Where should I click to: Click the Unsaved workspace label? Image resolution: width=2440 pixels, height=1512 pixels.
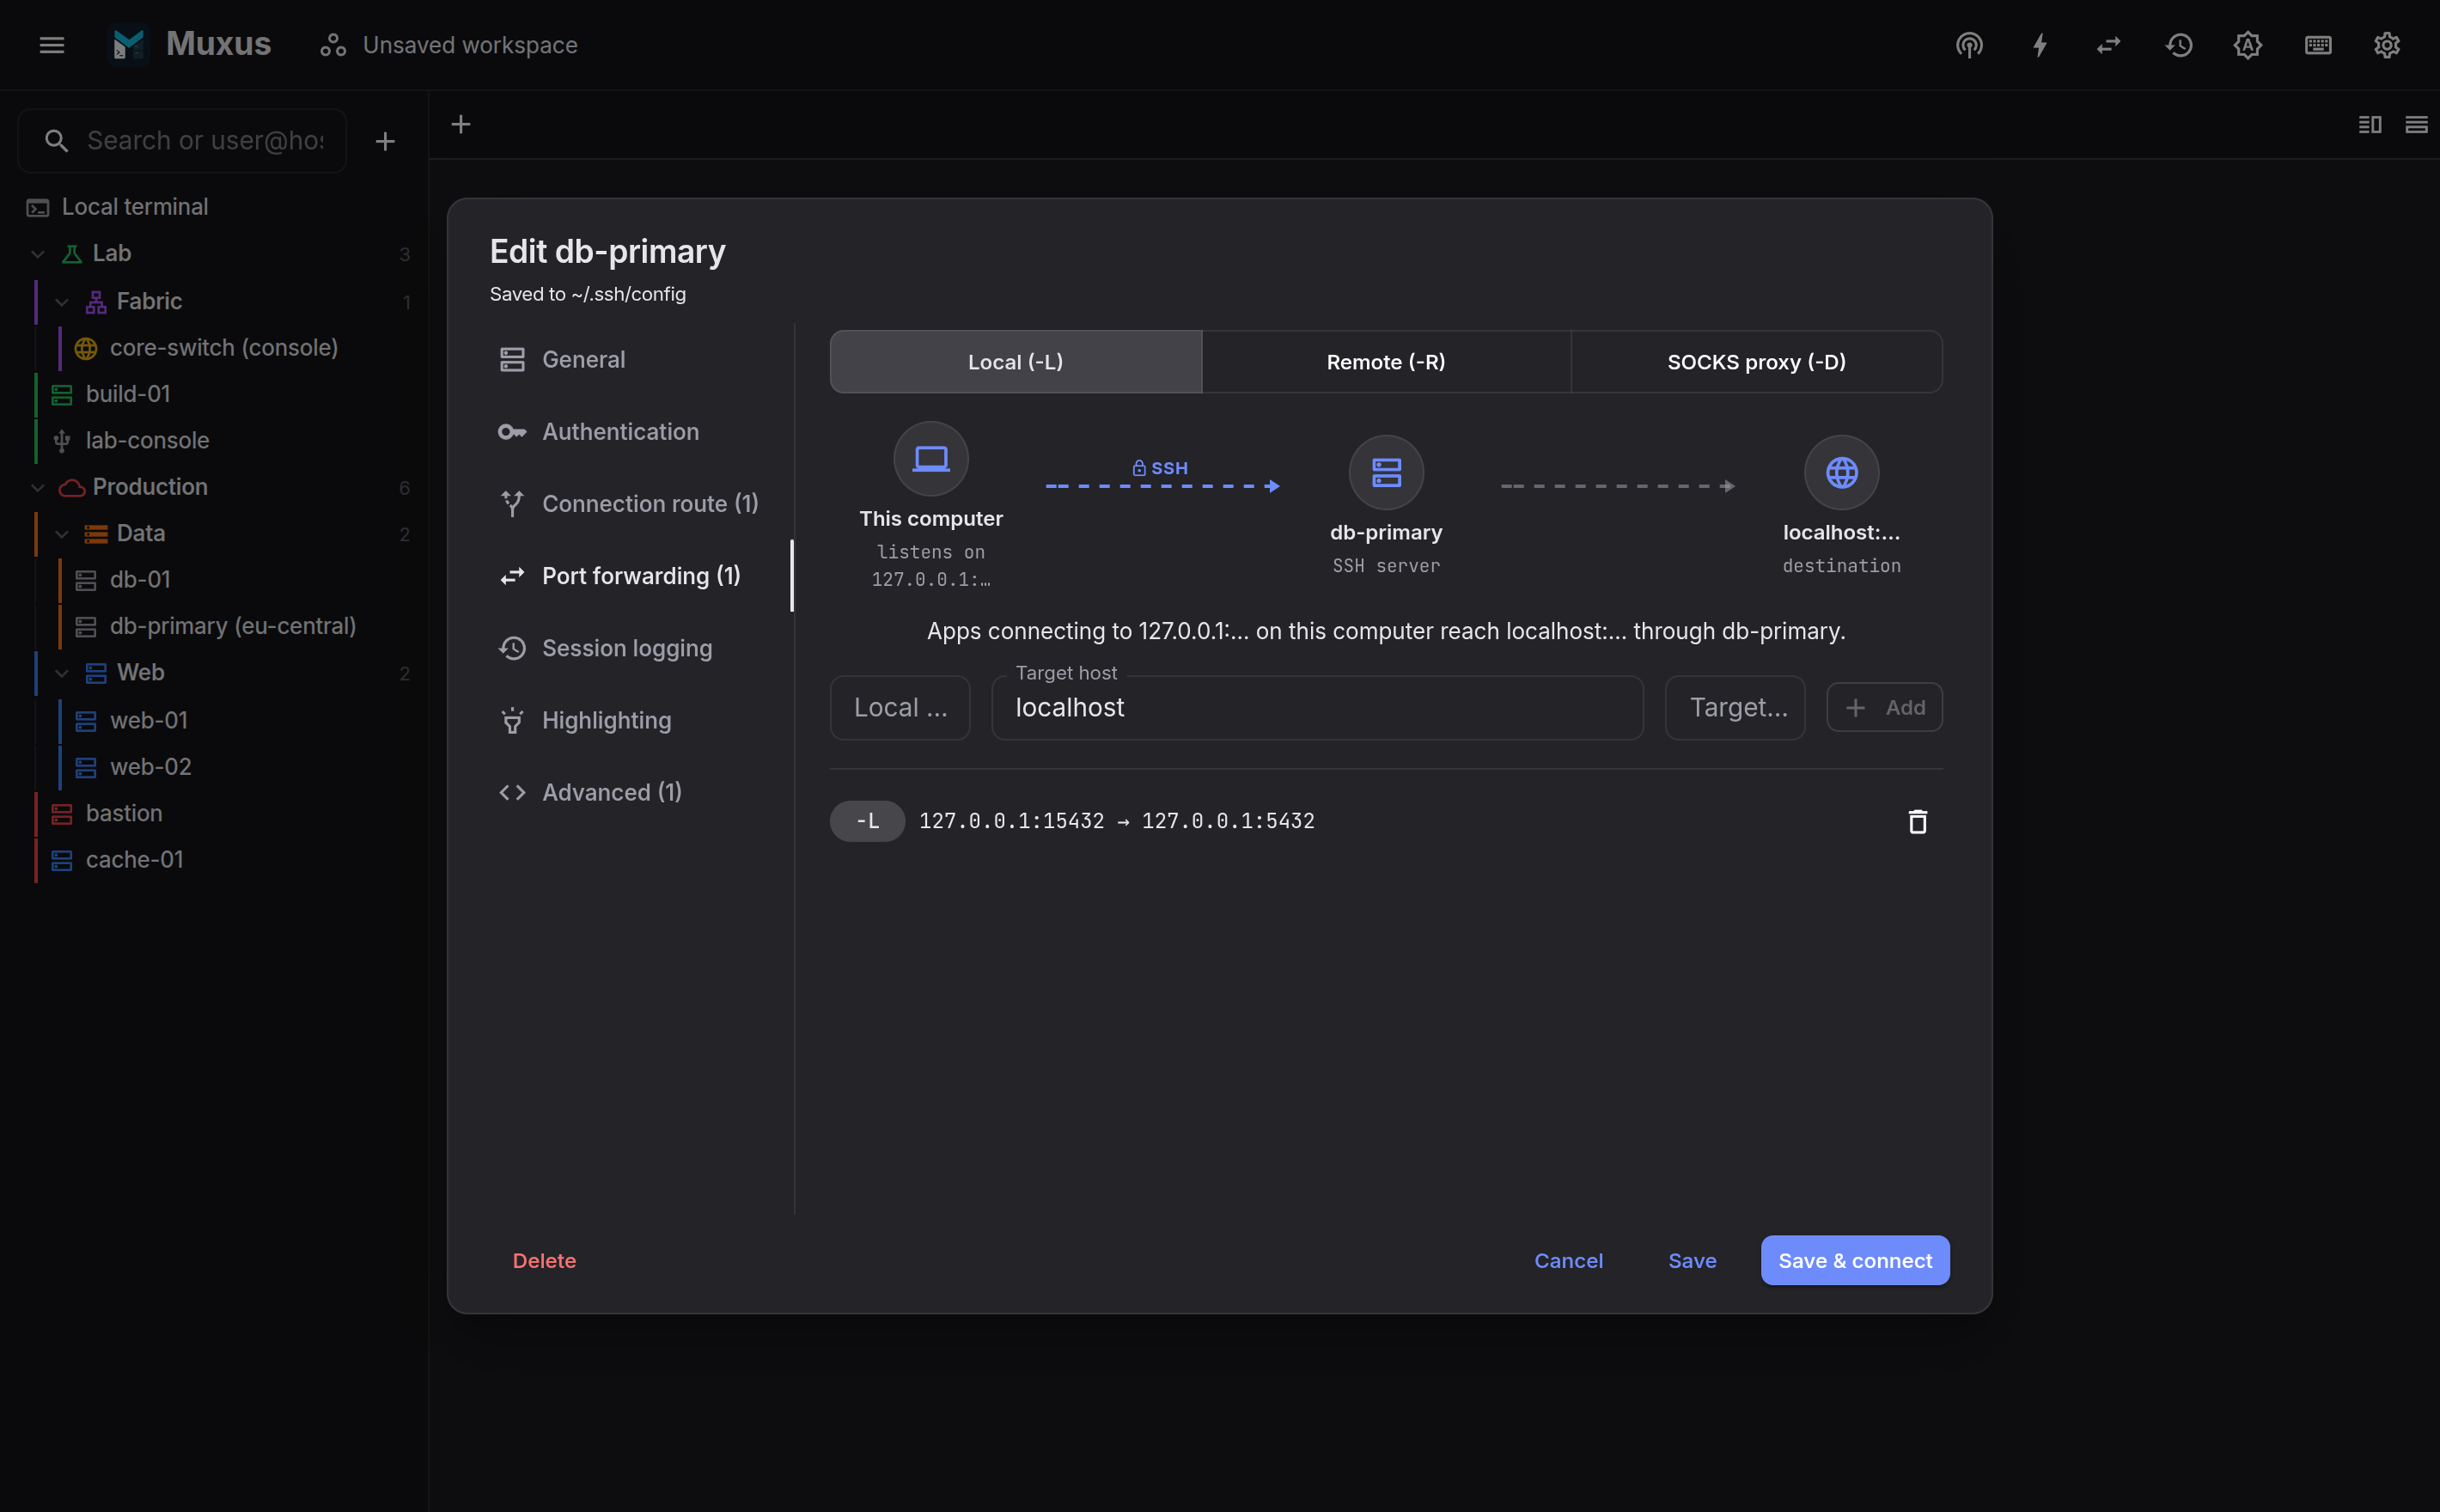[470, 45]
